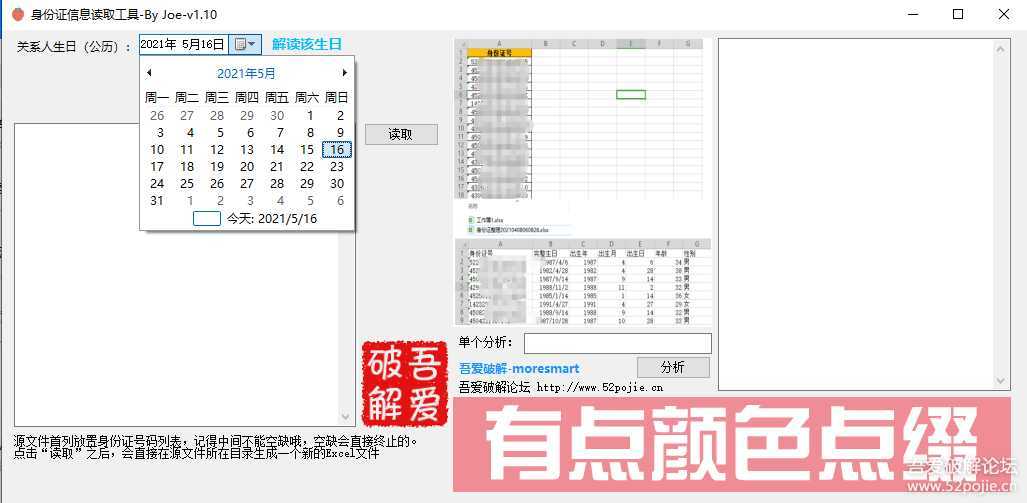
Task: Select June 6 greyed day in calendar
Action: tap(340, 200)
